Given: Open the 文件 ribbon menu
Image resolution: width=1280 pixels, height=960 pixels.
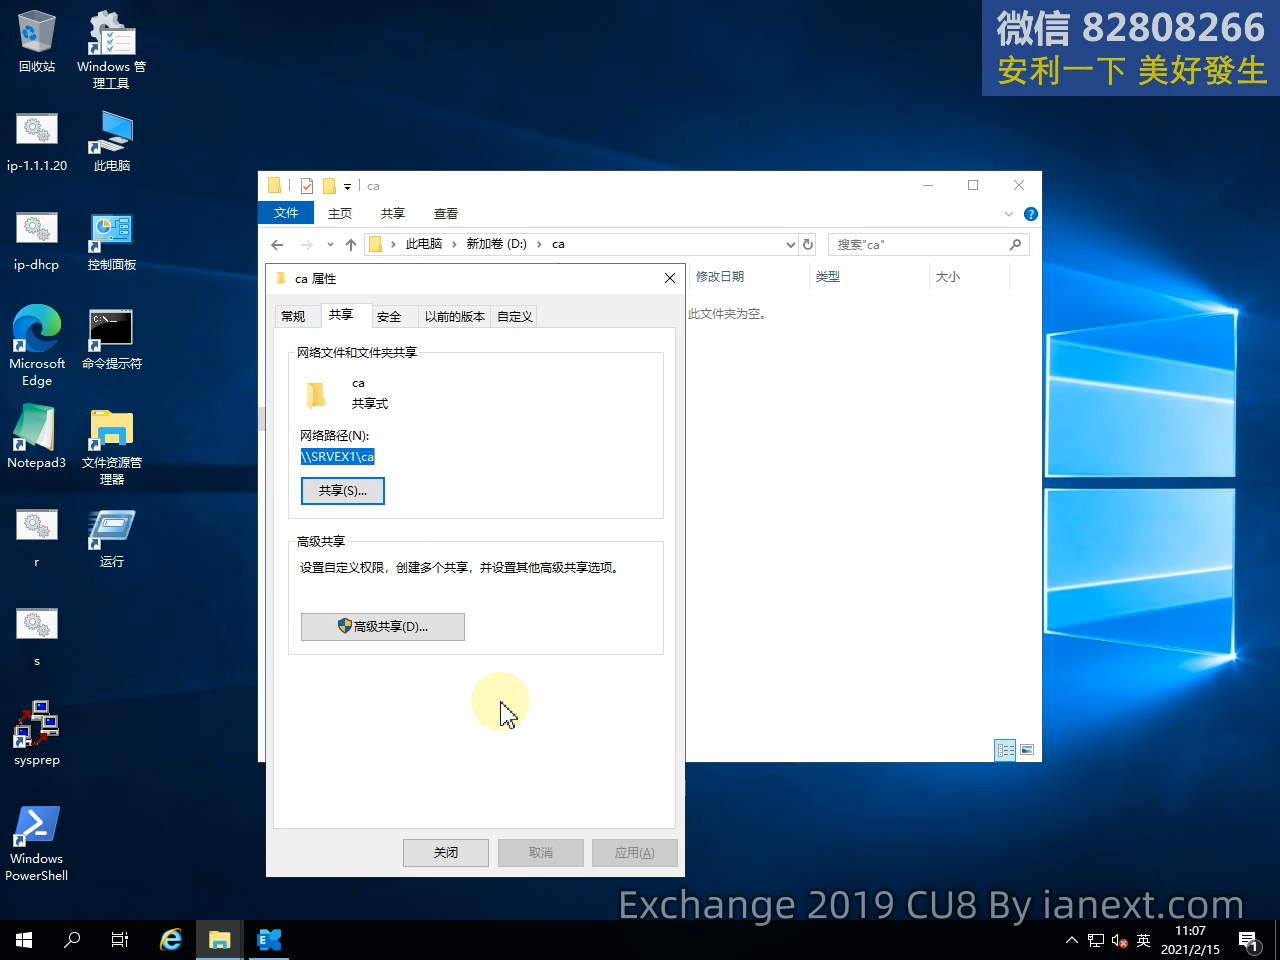Looking at the screenshot, I should (x=286, y=213).
